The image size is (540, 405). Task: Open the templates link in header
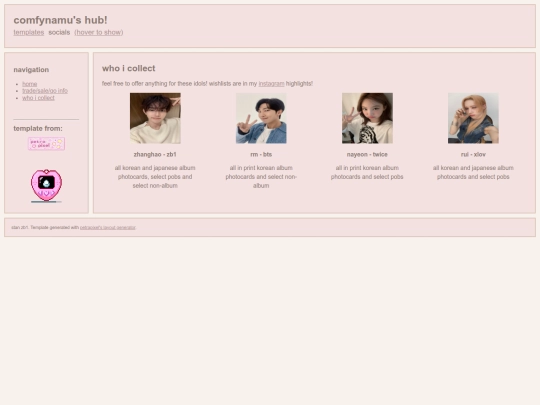pos(29,32)
